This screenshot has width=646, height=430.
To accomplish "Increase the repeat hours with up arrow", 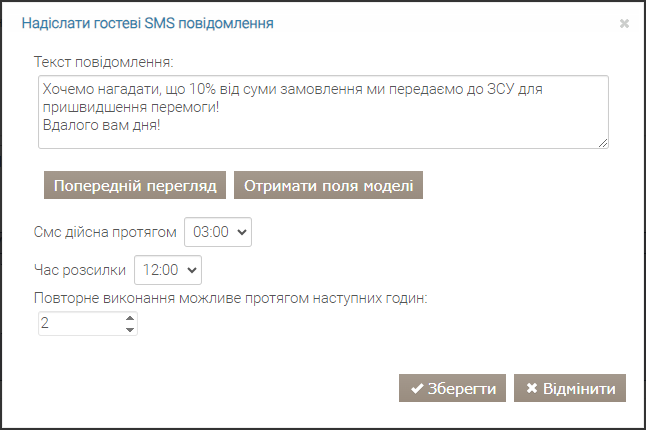I will pyautogui.click(x=130, y=318).
